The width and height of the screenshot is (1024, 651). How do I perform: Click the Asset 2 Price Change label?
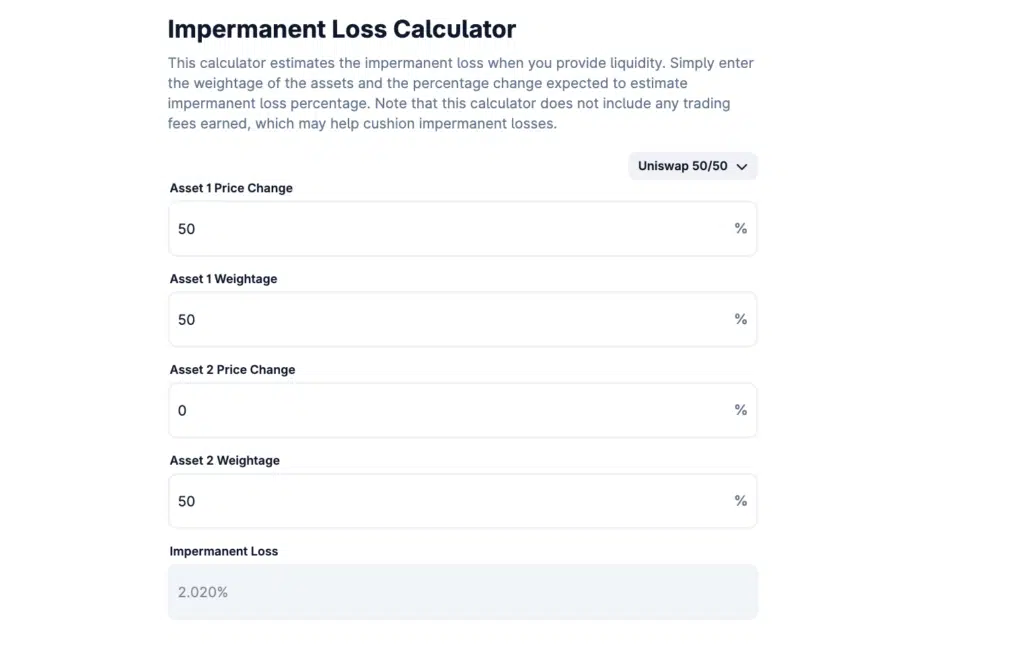pos(232,370)
